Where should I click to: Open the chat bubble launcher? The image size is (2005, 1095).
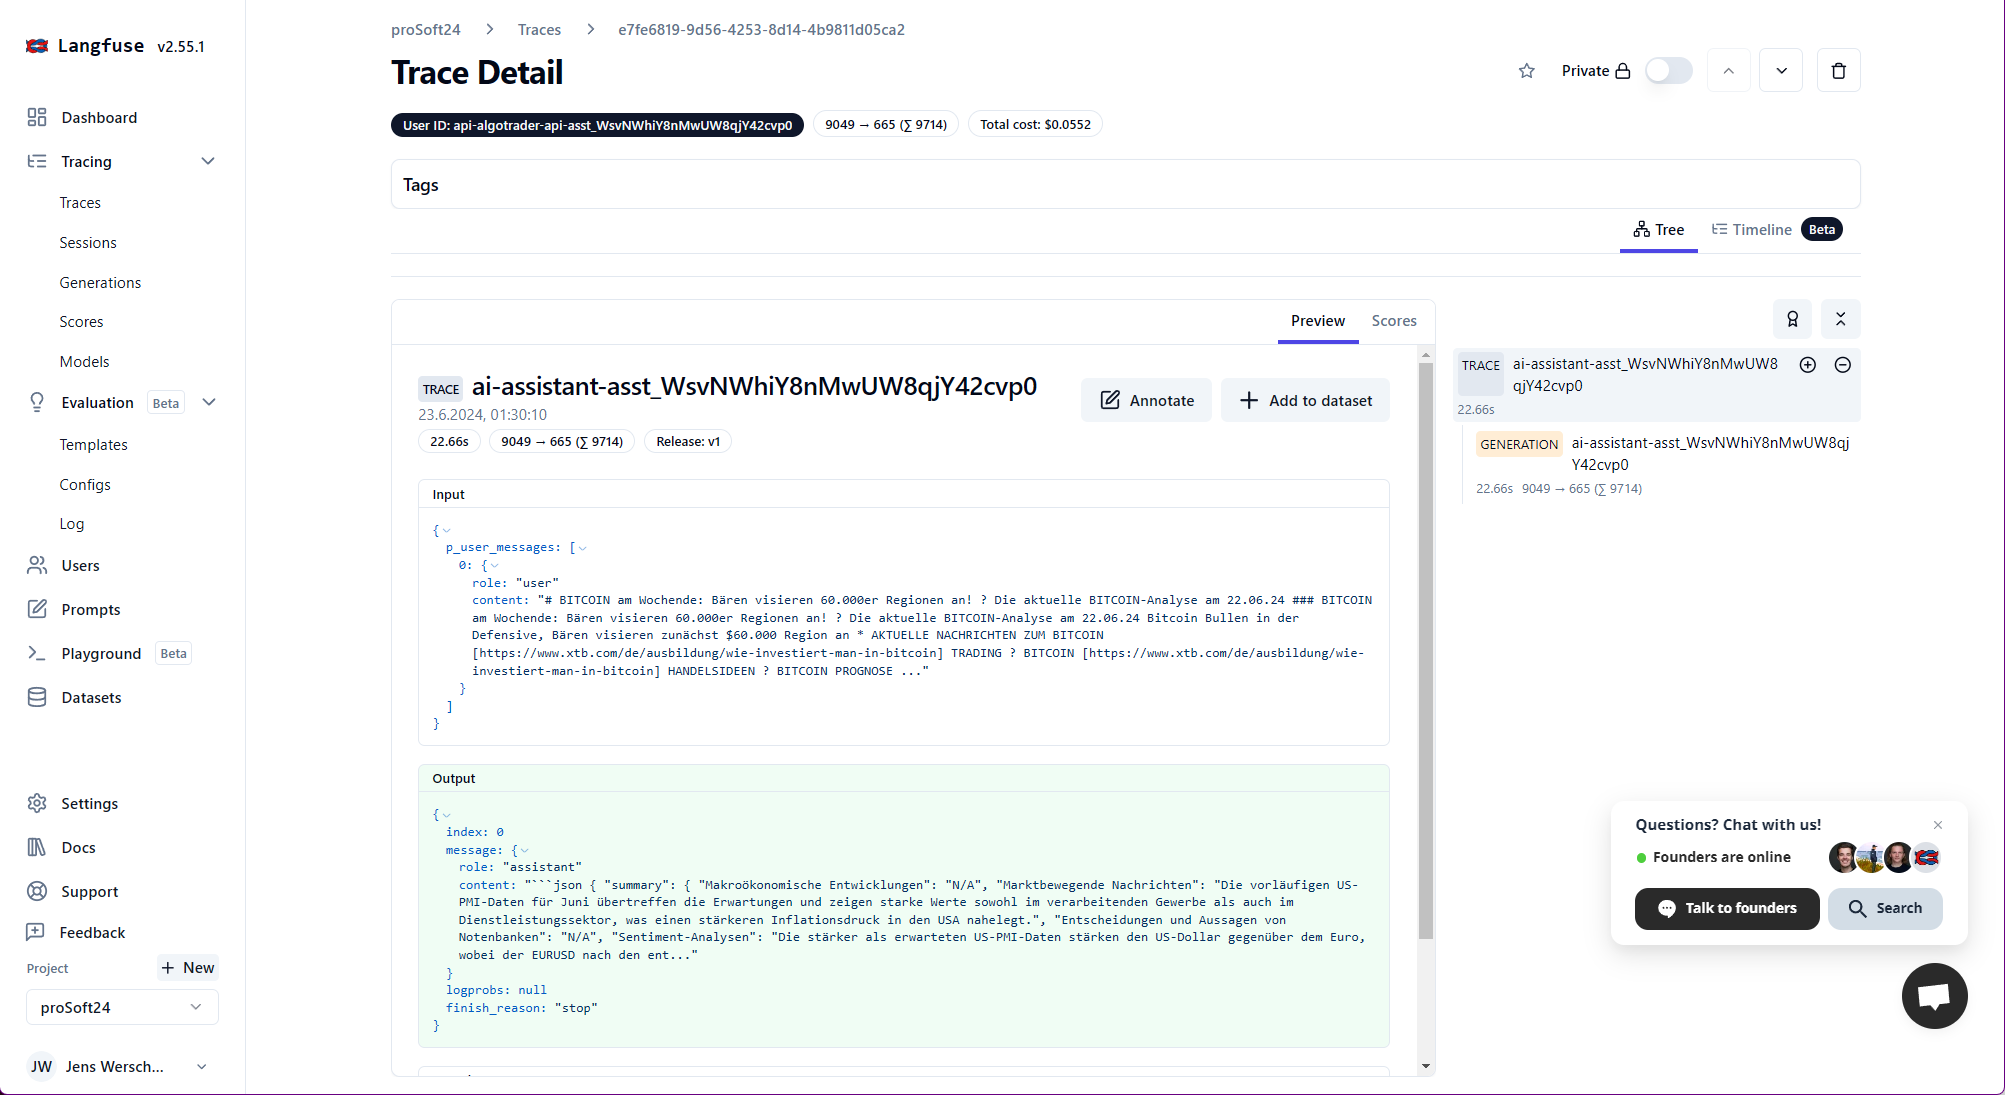(1934, 996)
